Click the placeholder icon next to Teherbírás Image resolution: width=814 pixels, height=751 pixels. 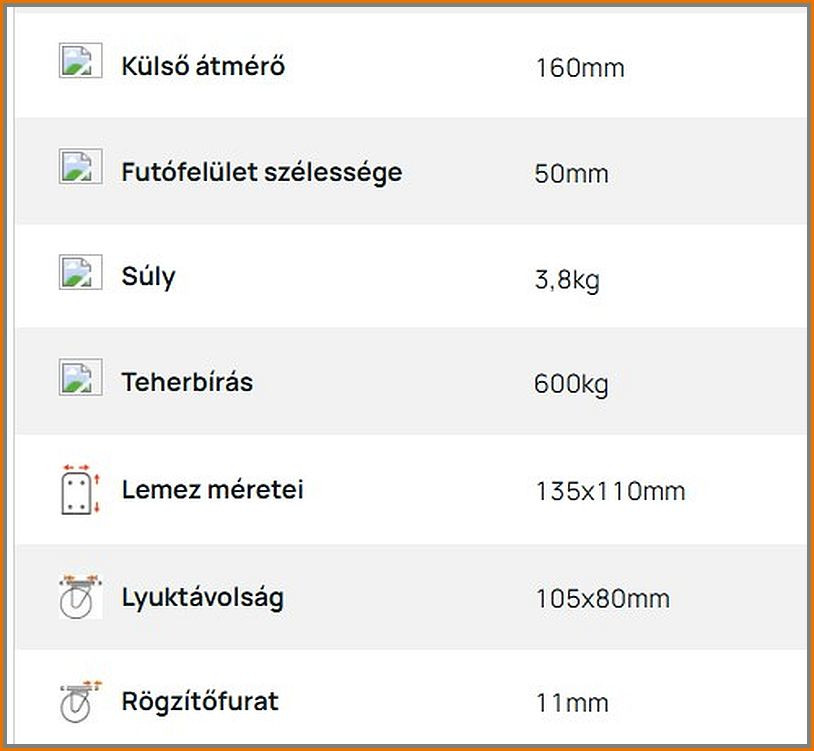click(80, 377)
